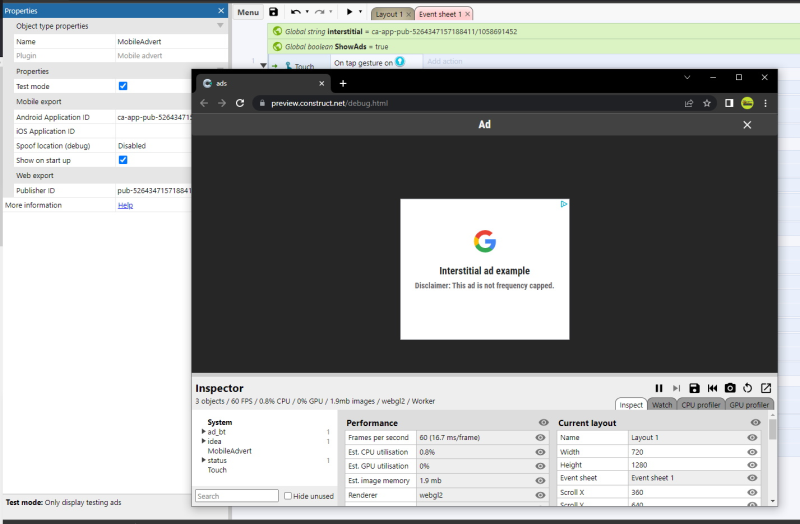Watch the Est. CPU utilisation value

(540, 452)
